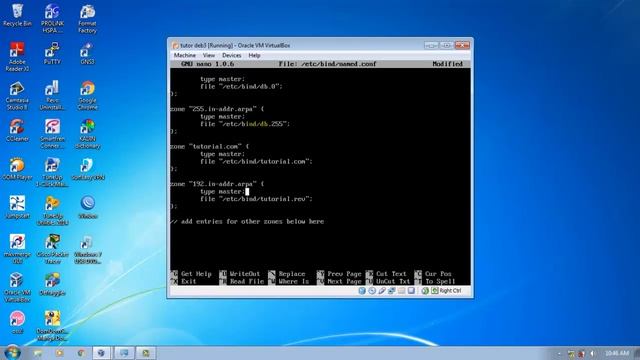The height and width of the screenshot is (360, 640).
Task: Open Chrome from the taskbar
Action: point(80,353)
